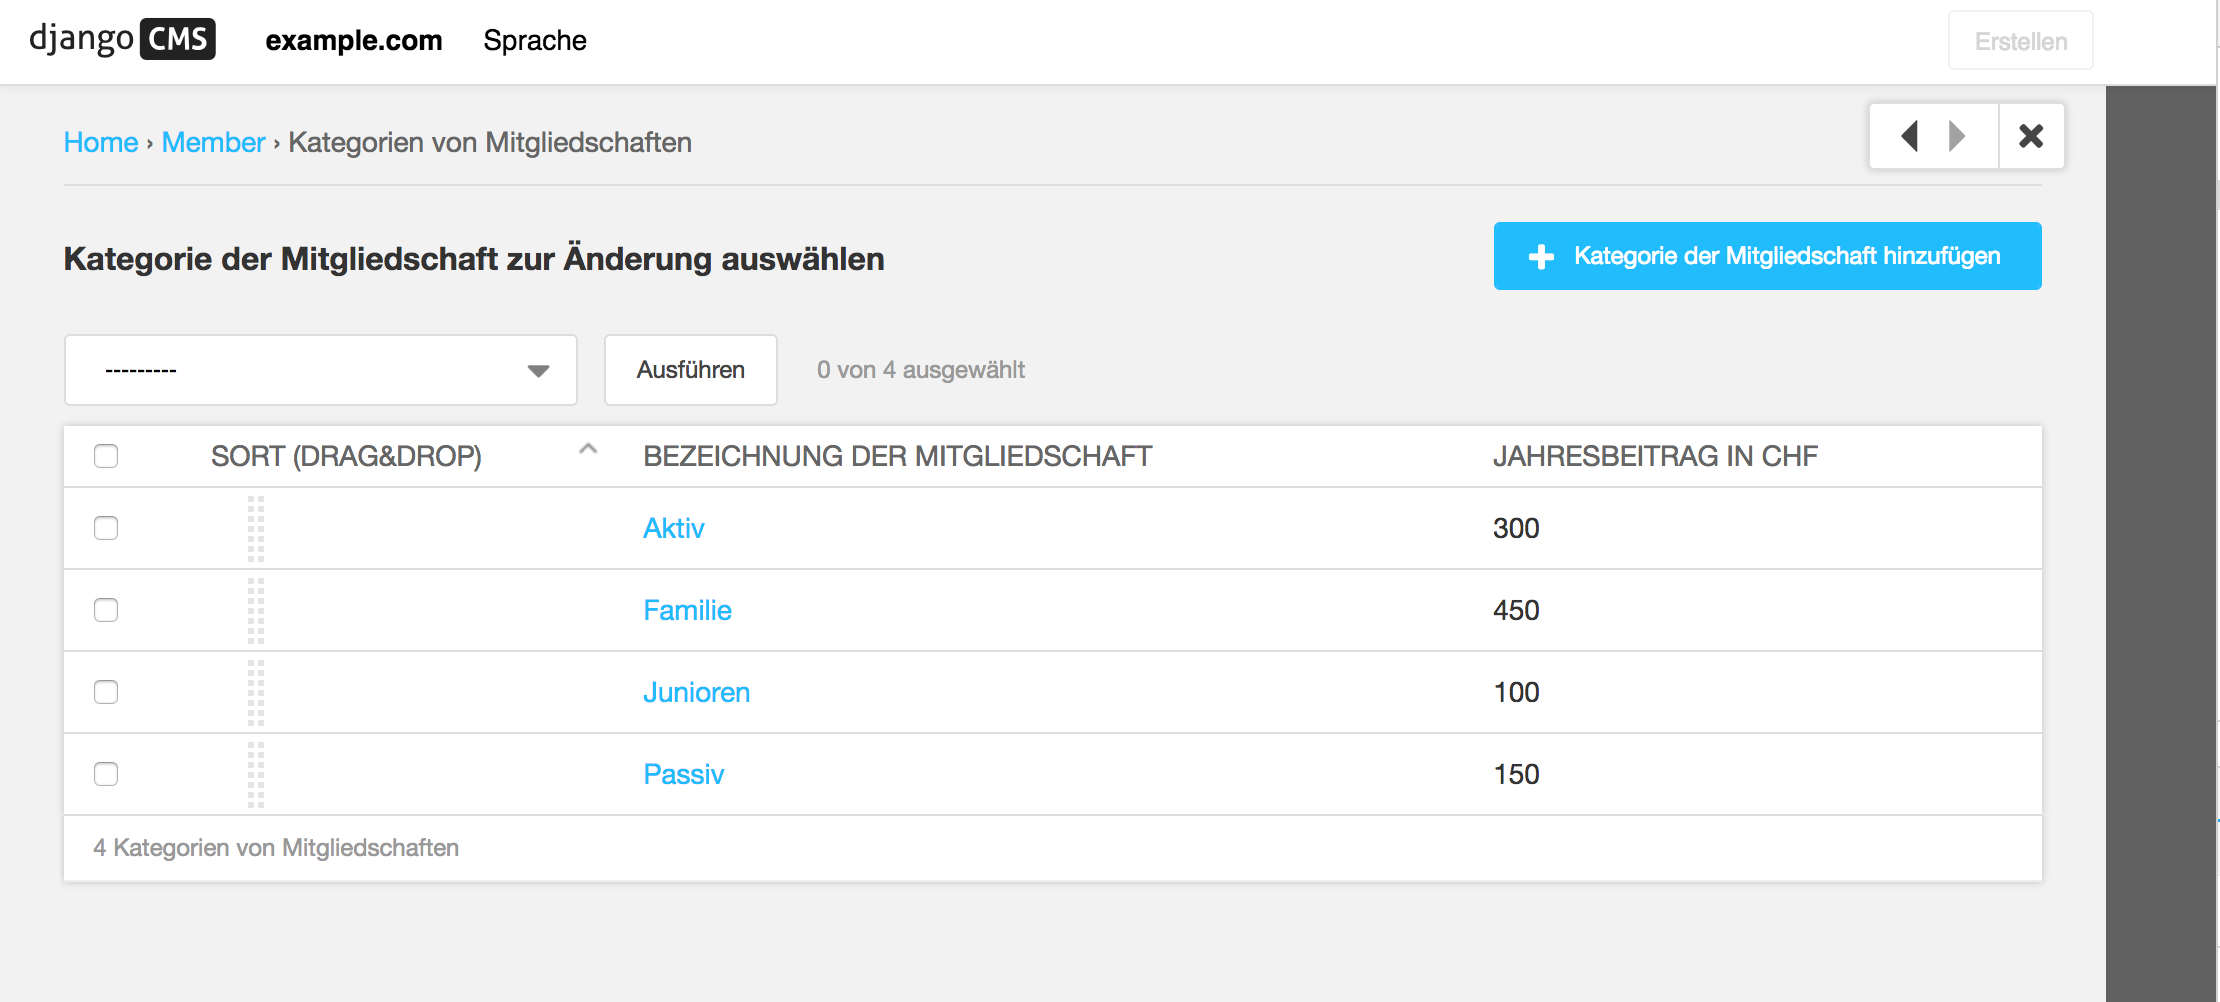The width and height of the screenshot is (2220, 1002).
Task: Close the side frame with the X icon
Action: point(2031,136)
